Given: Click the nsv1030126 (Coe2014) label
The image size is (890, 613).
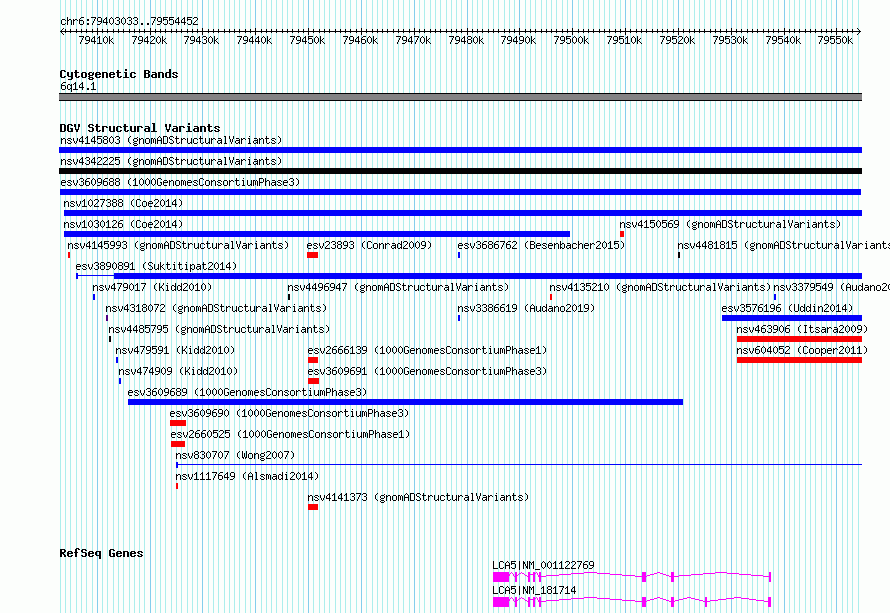Looking at the screenshot, I should (x=123, y=224).
